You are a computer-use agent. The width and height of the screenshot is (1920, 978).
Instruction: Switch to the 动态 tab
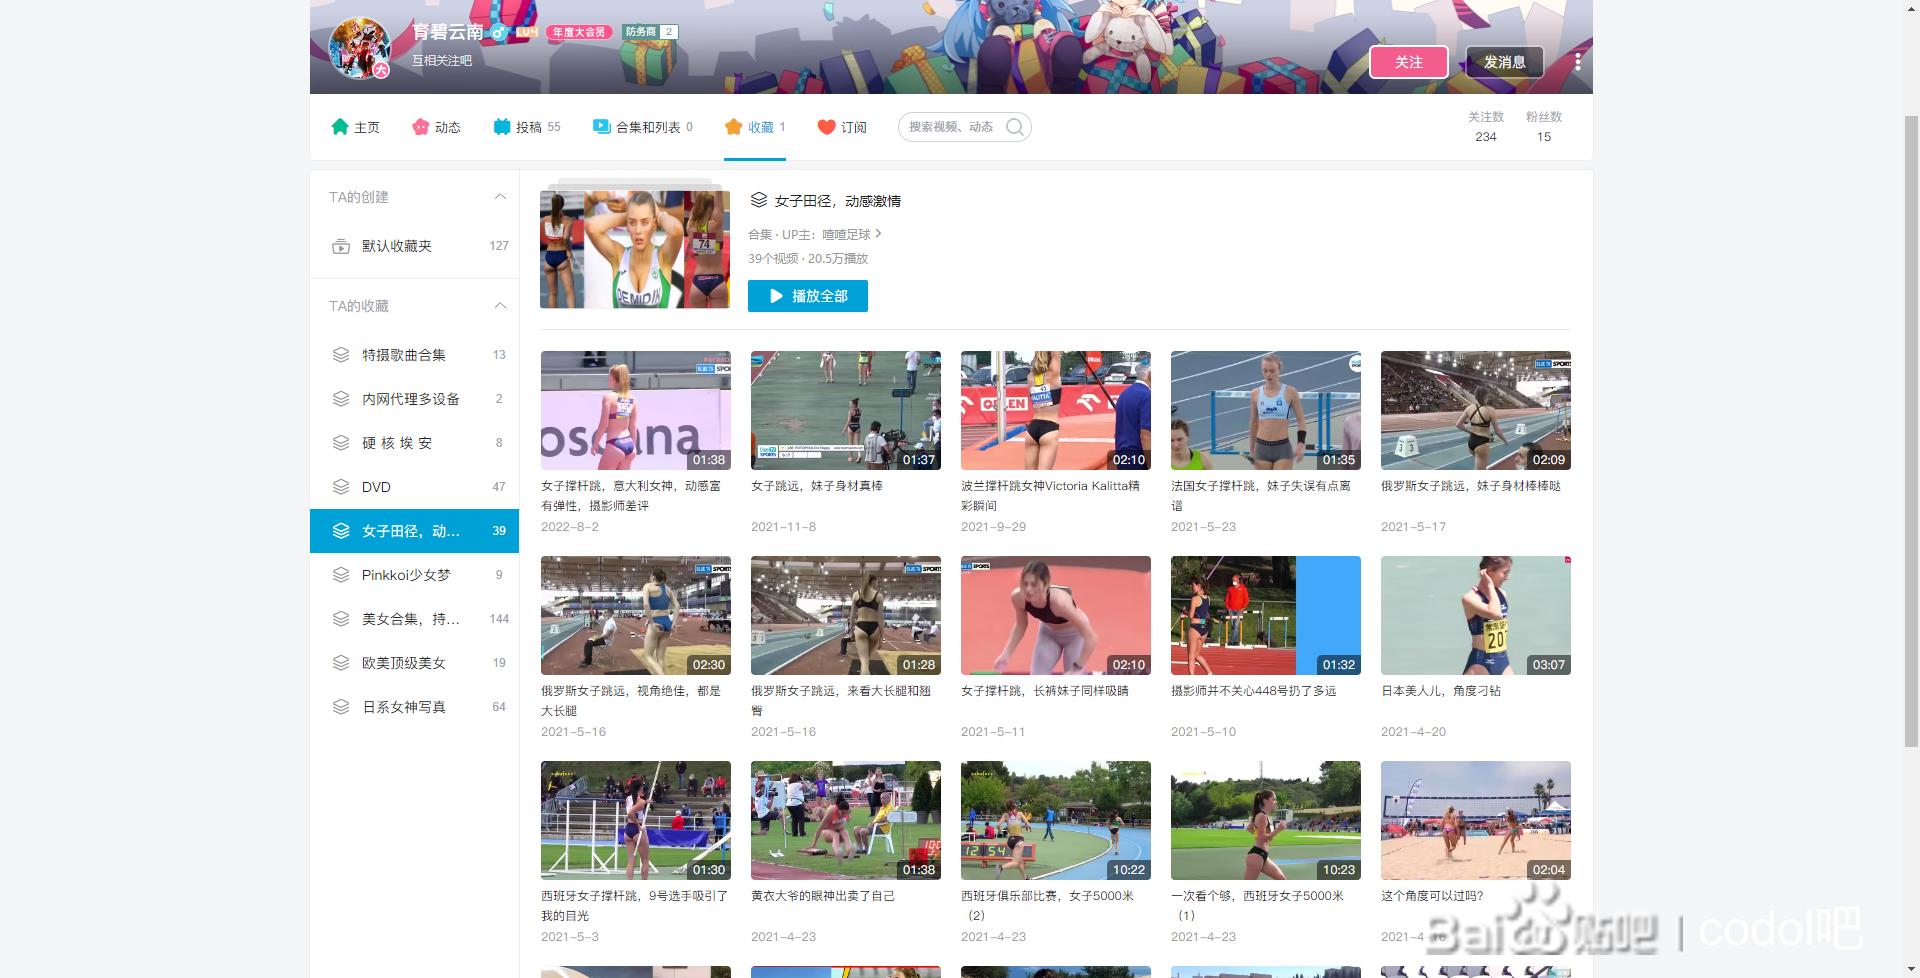436,127
